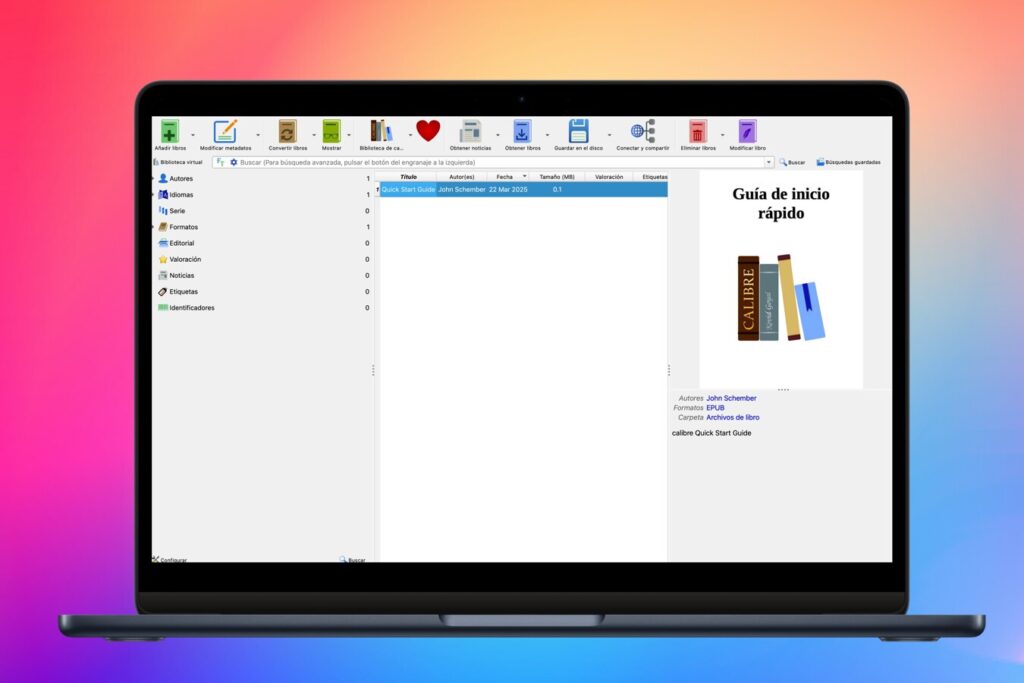Click the Archivos de libro folder link
Viewport: 1024px width, 683px height.
pyautogui.click(x=734, y=418)
